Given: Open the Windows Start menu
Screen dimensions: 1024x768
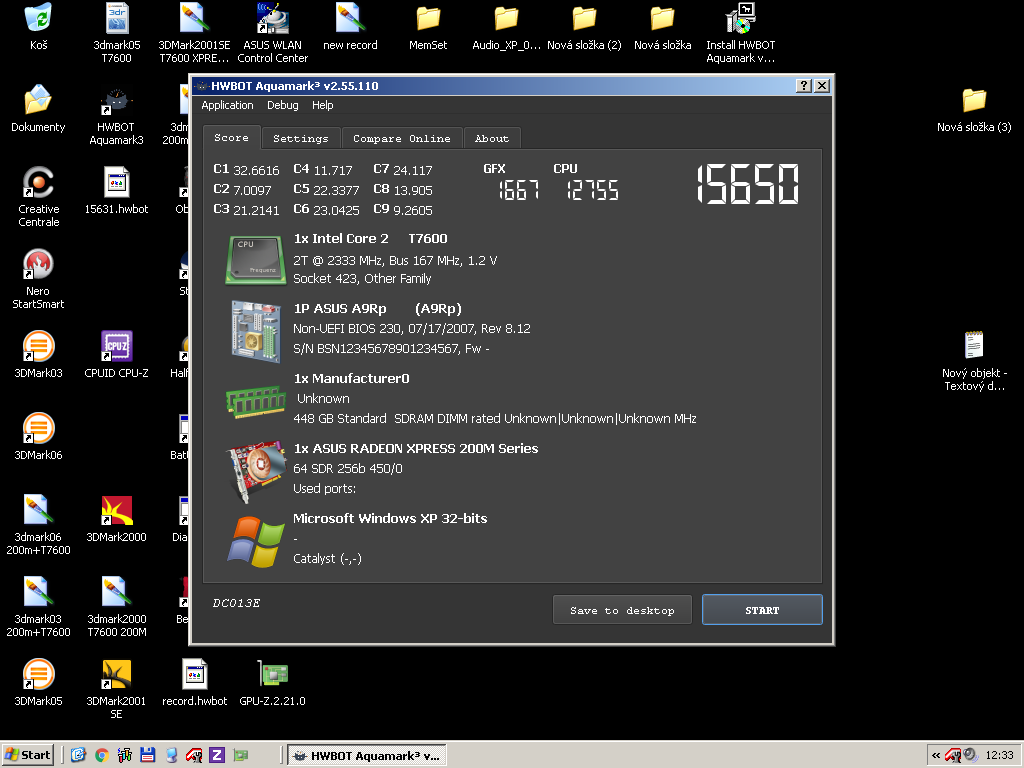Looking at the screenshot, I should click(x=27, y=755).
